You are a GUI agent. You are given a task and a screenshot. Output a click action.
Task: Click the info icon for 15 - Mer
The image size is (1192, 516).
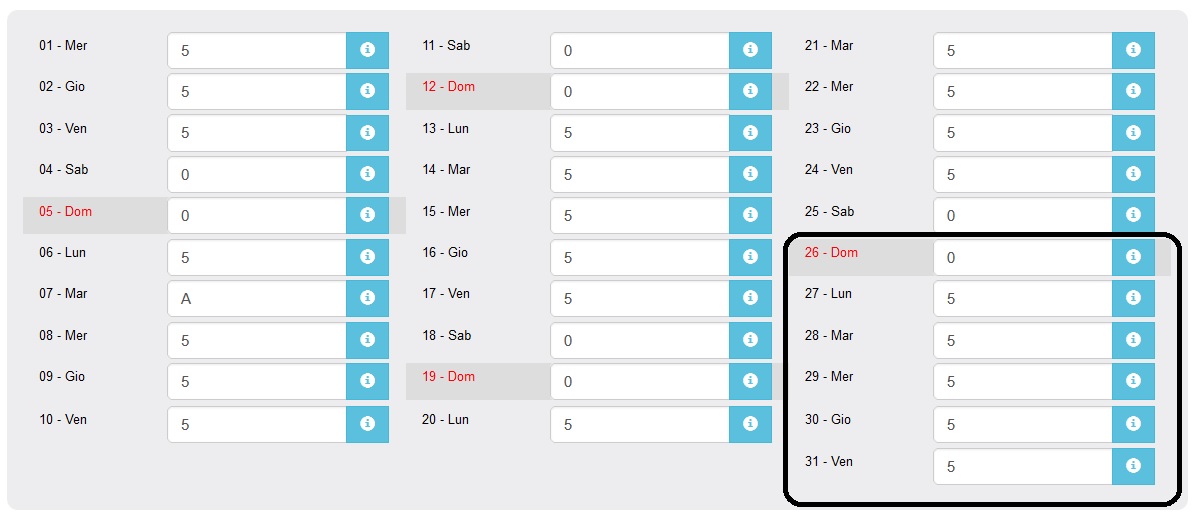coord(750,215)
